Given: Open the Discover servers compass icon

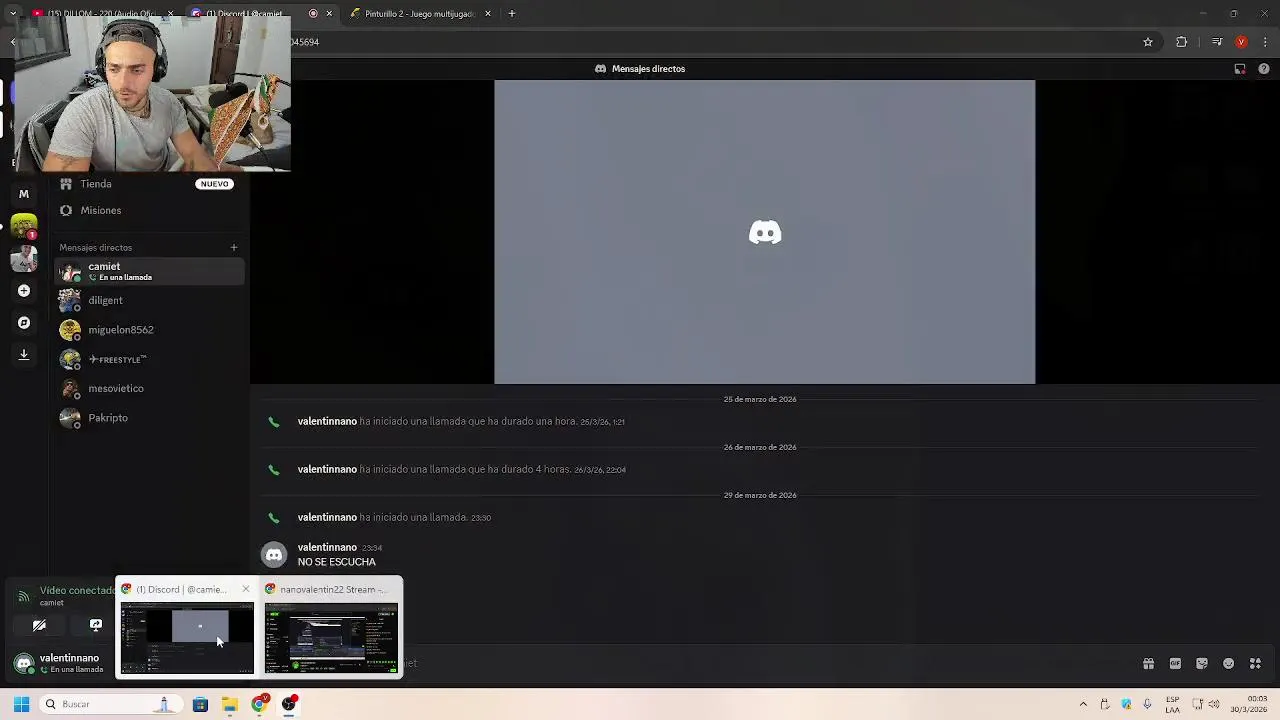Looking at the screenshot, I should tap(24, 323).
